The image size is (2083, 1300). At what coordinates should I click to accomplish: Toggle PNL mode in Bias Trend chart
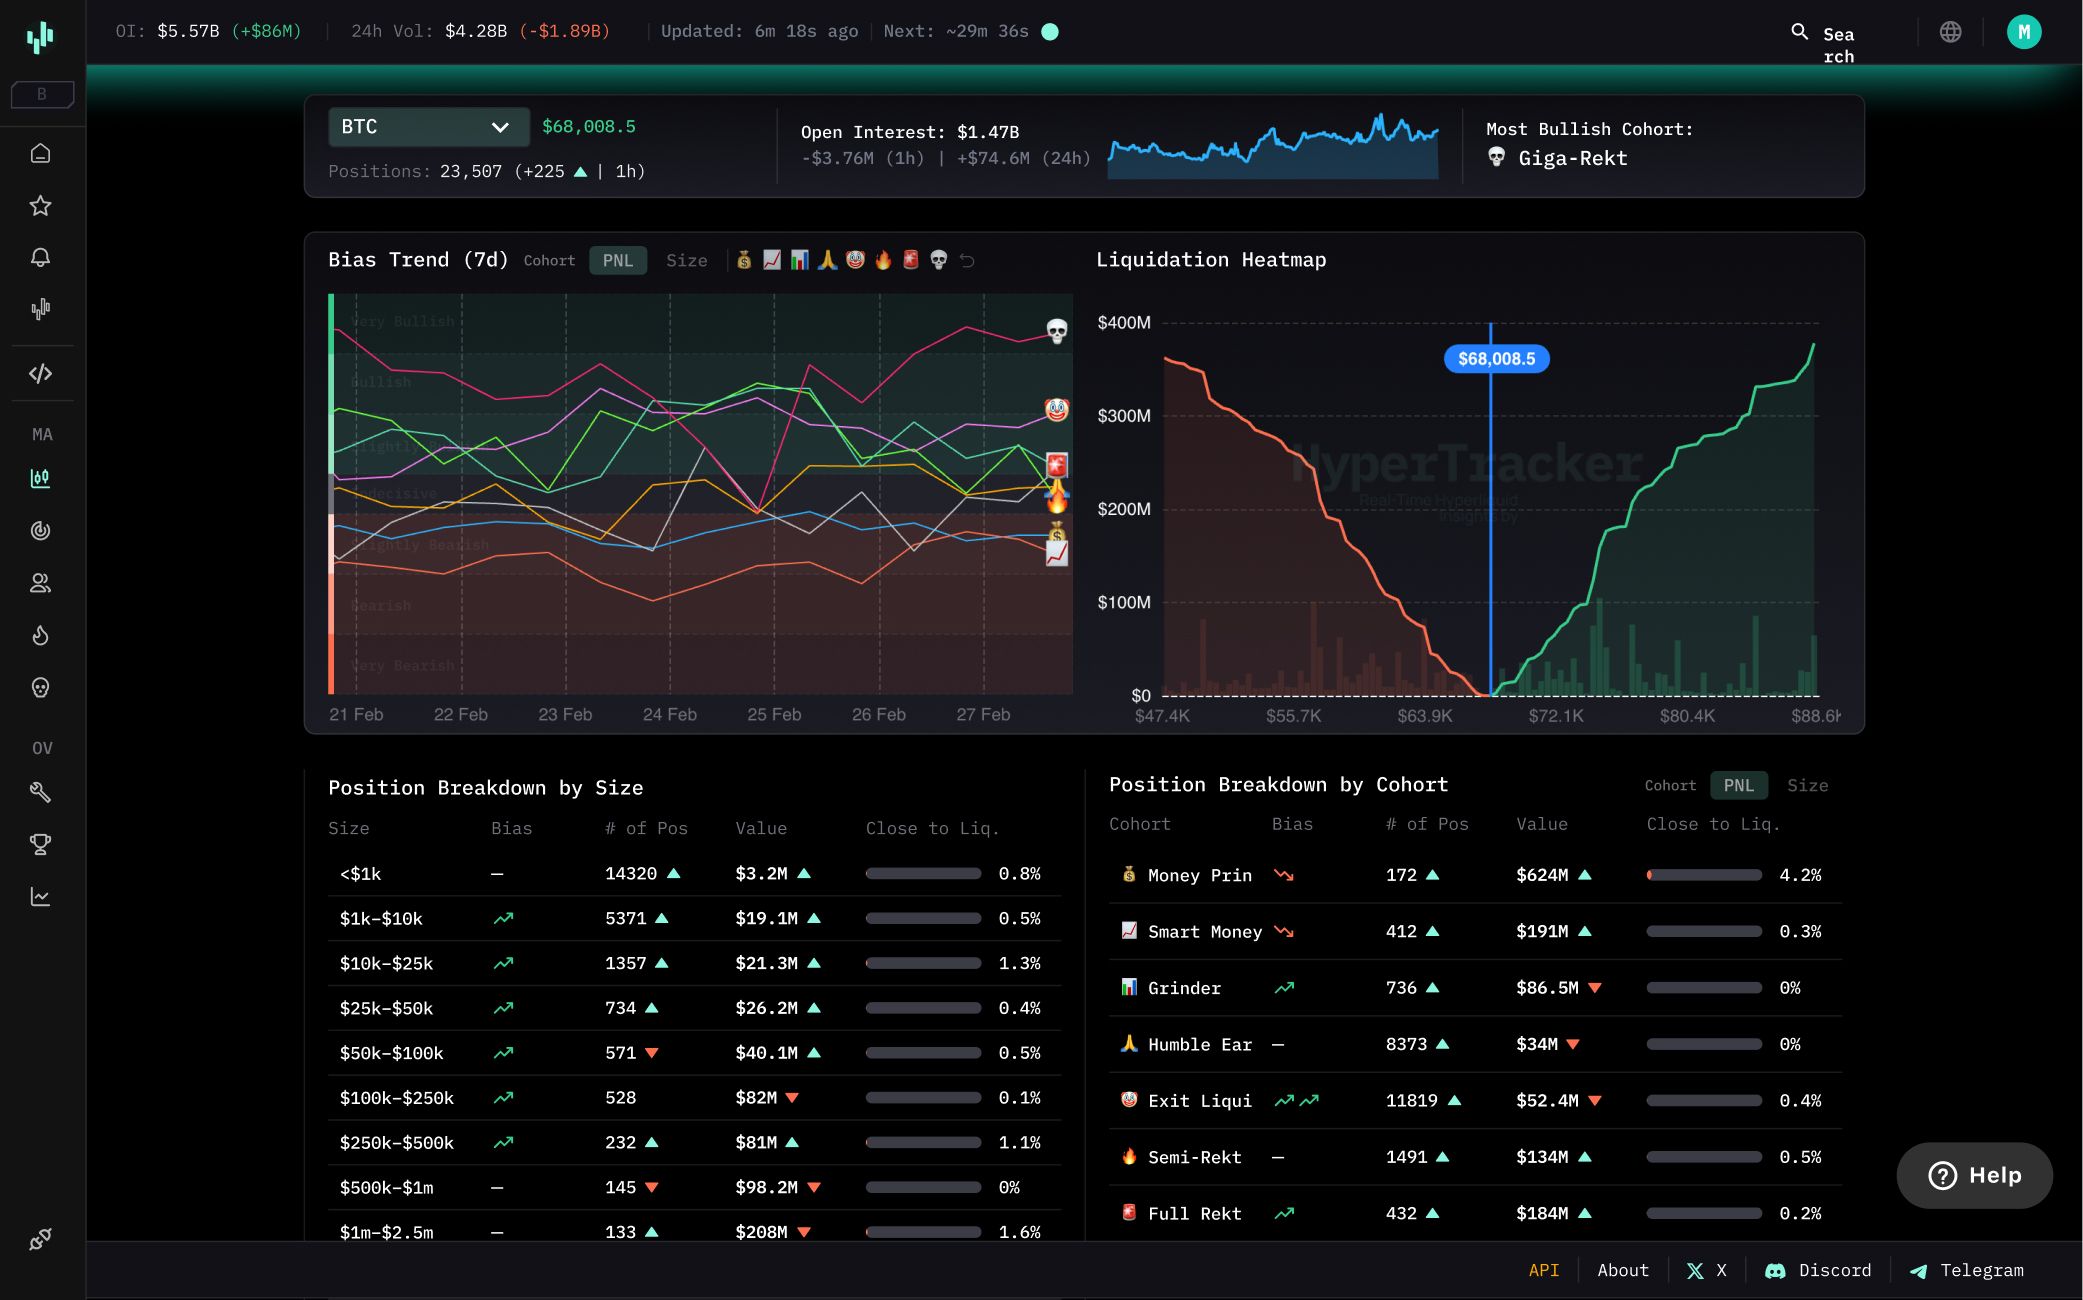point(618,260)
